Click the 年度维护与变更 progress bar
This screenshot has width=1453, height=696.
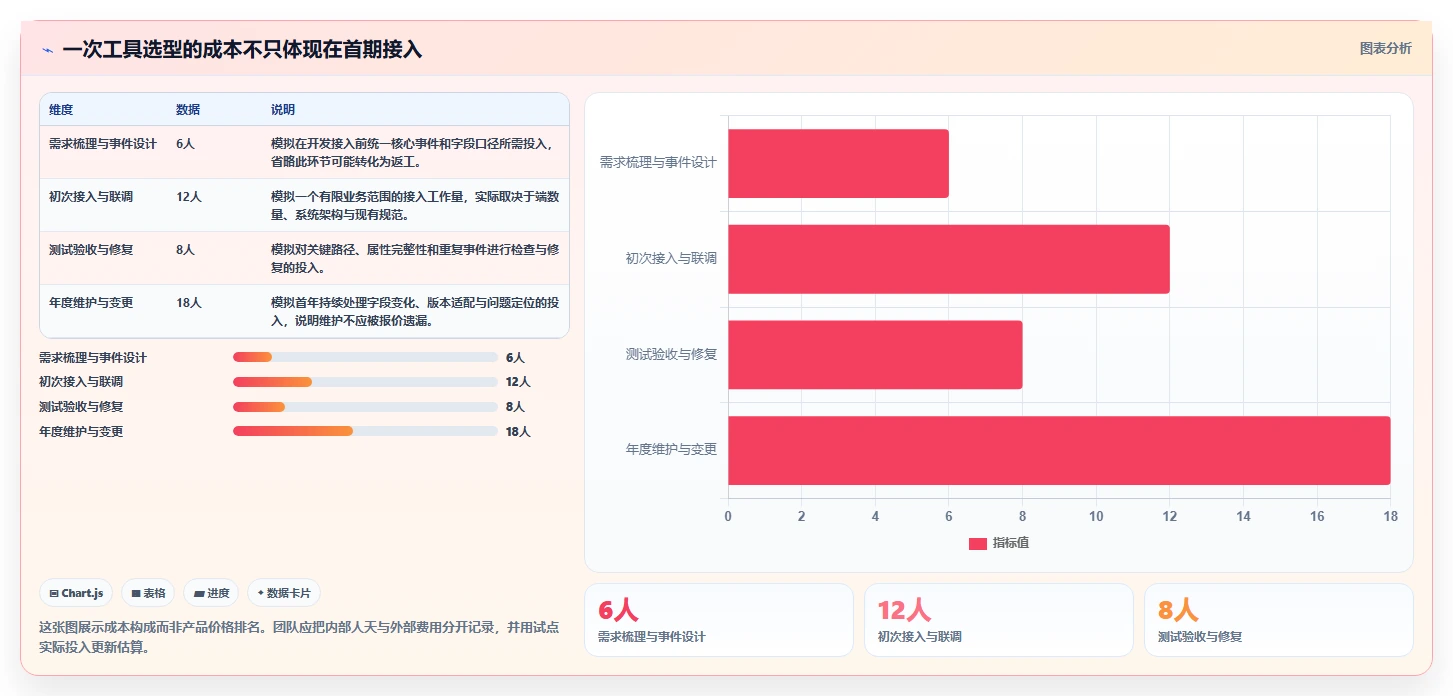[365, 431]
